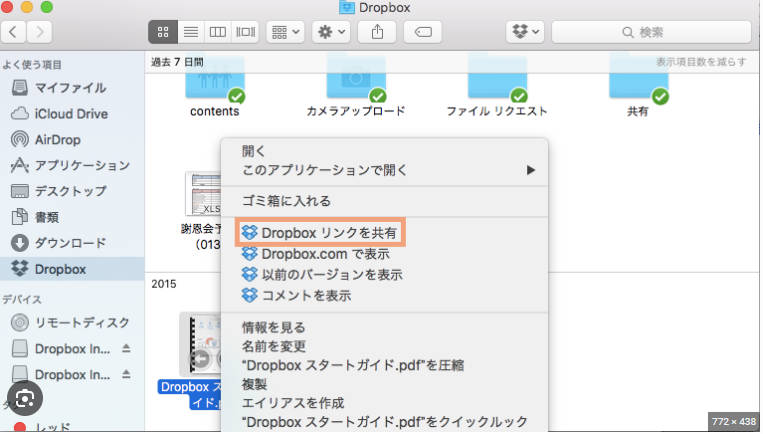Select リモートディスク in the sidebar

pos(71,323)
